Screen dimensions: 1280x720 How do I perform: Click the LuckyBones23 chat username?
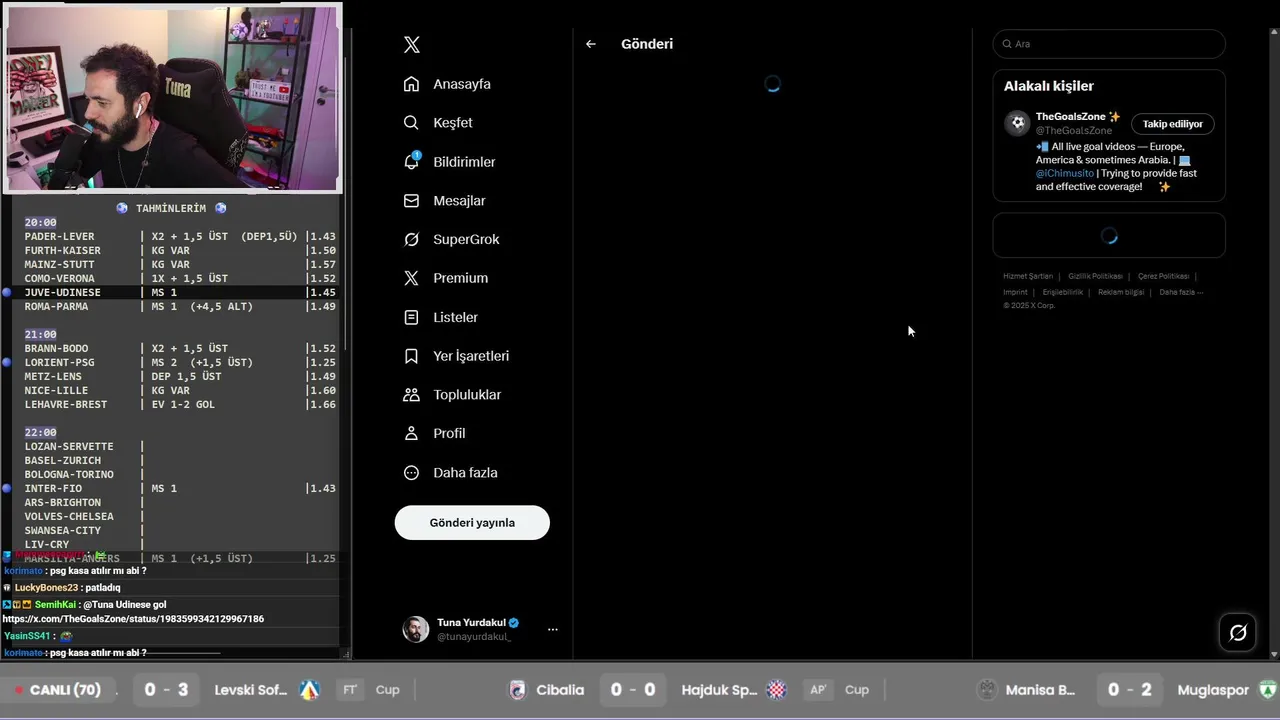coord(46,588)
